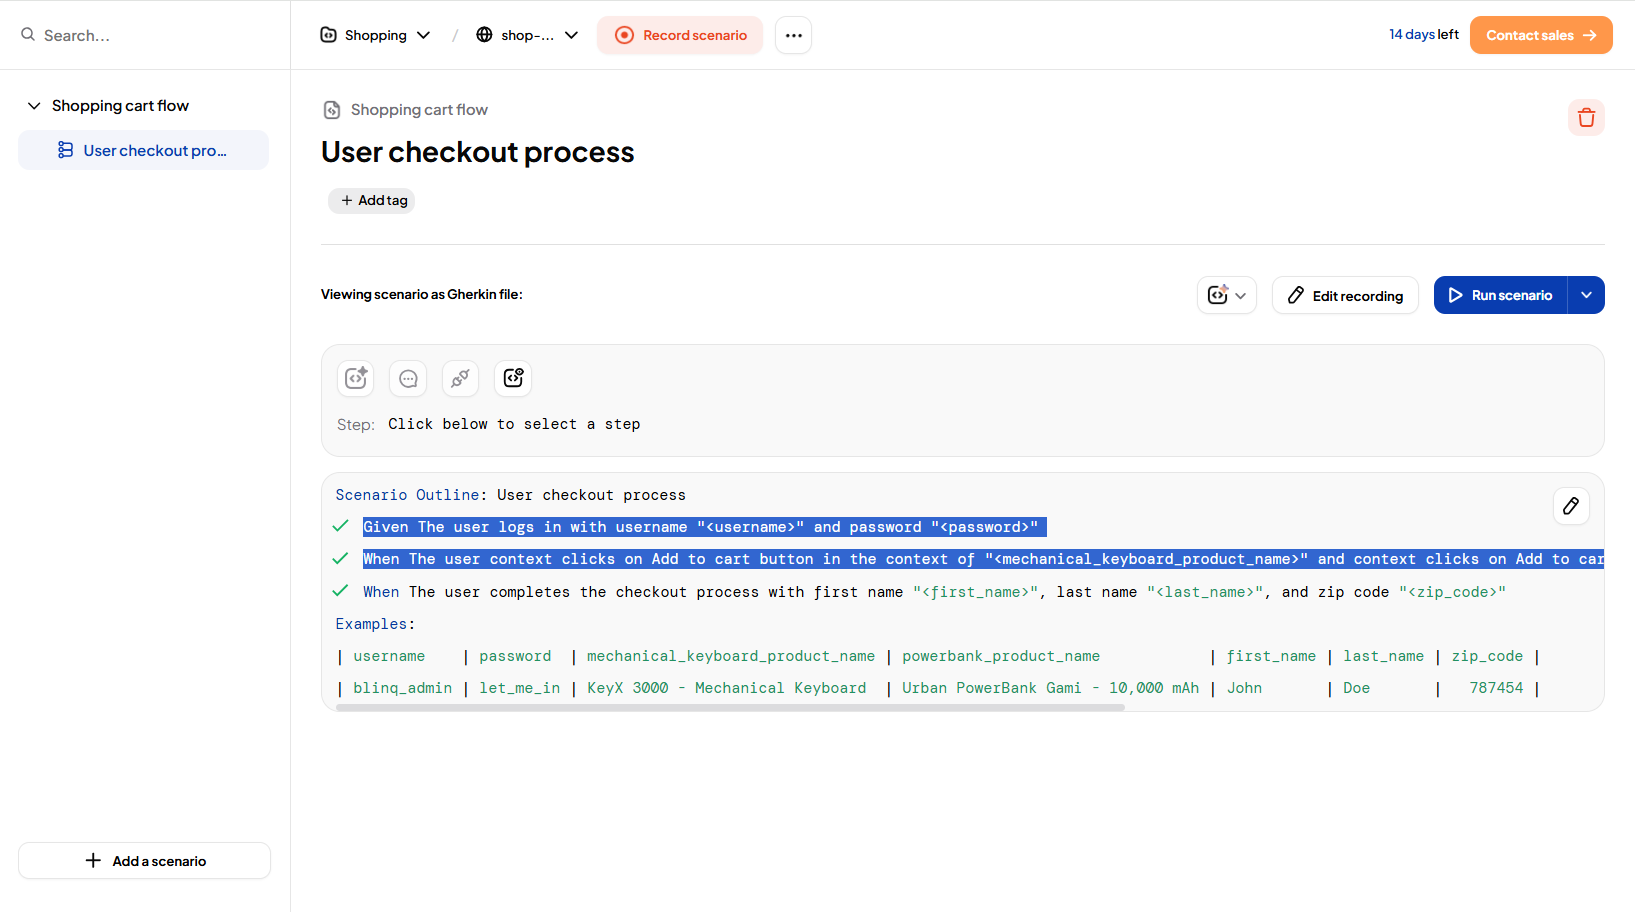Click the comment bubble step icon
This screenshot has width=1635, height=912.
point(408,378)
